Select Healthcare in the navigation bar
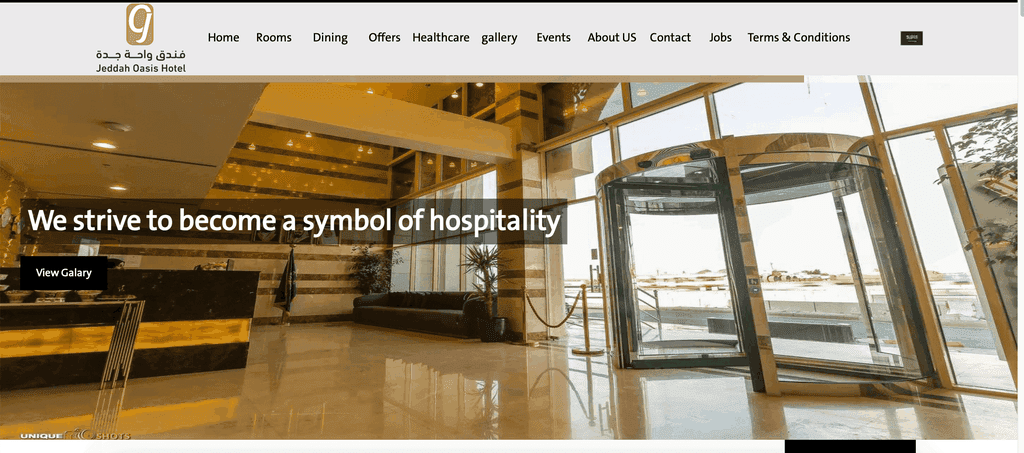Image resolution: width=1024 pixels, height=453 pixels. [441, 38]
